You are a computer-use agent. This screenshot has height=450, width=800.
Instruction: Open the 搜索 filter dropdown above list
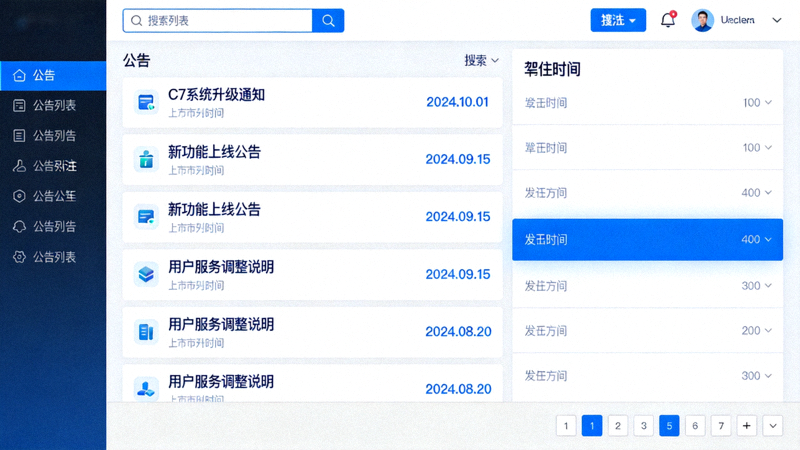click(481, 61)
